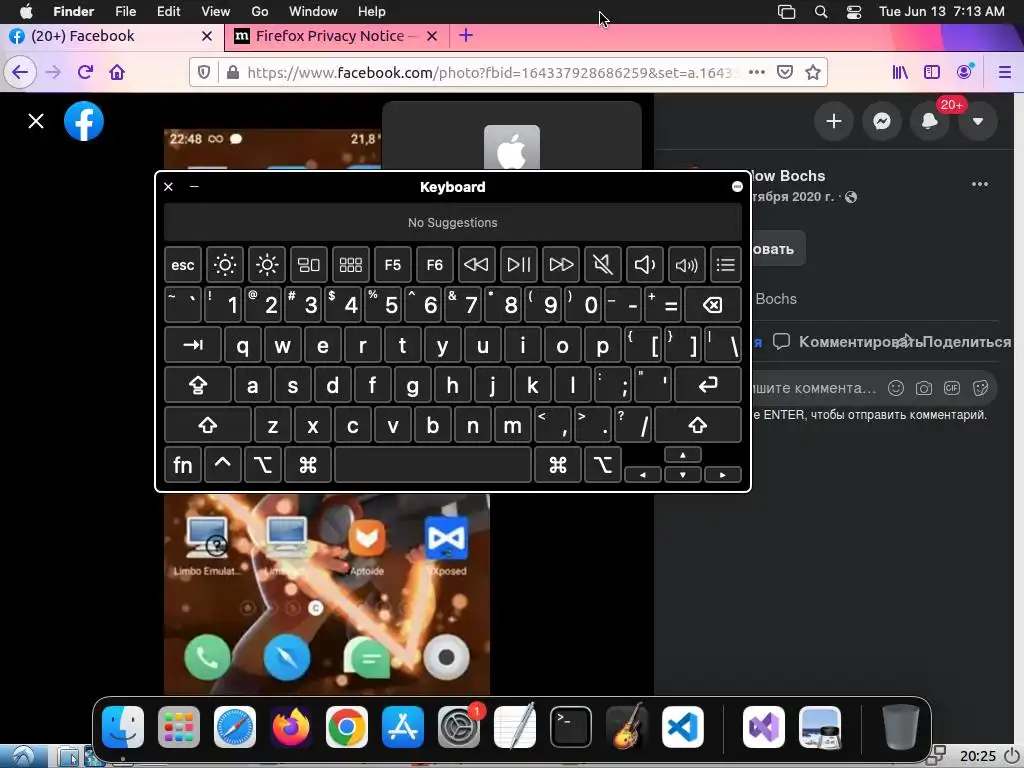Image resolution: width=1024 pixels, height=768 pixels.
Task: Open a new Firefox tab
Action: pyautogui.click(x=466, y=36)
